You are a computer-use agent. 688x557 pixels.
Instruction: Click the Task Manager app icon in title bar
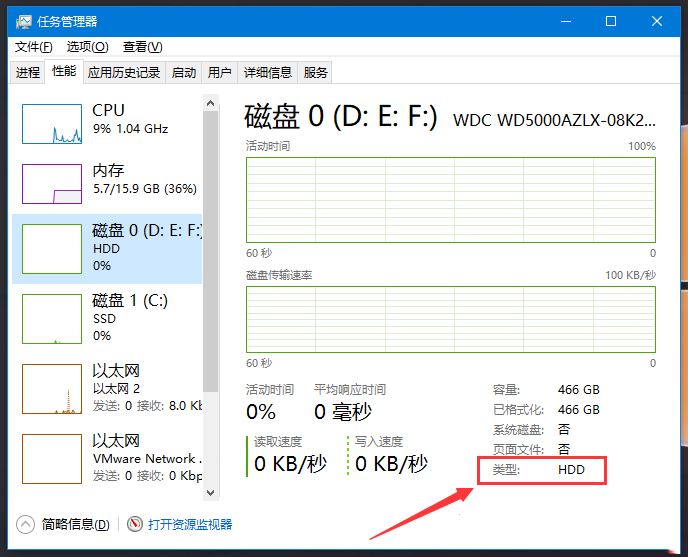tap(22, 21)
